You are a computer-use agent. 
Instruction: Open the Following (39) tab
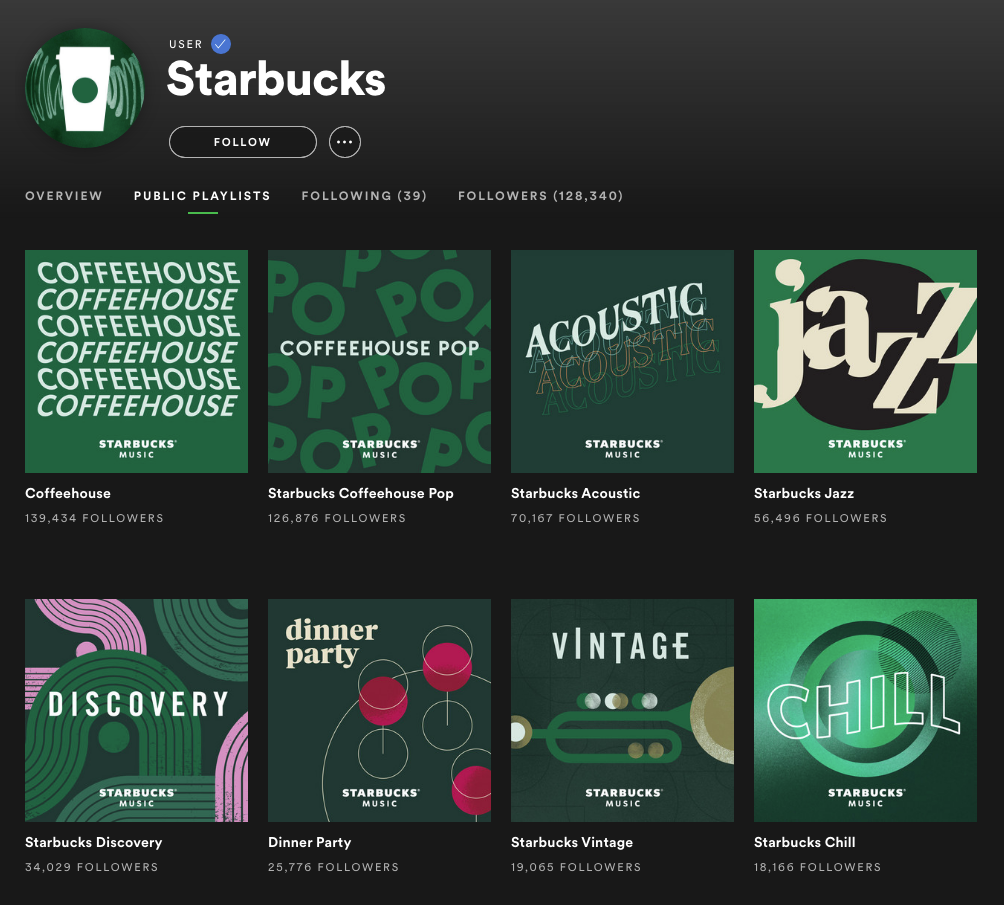click(x=364, y=195)
